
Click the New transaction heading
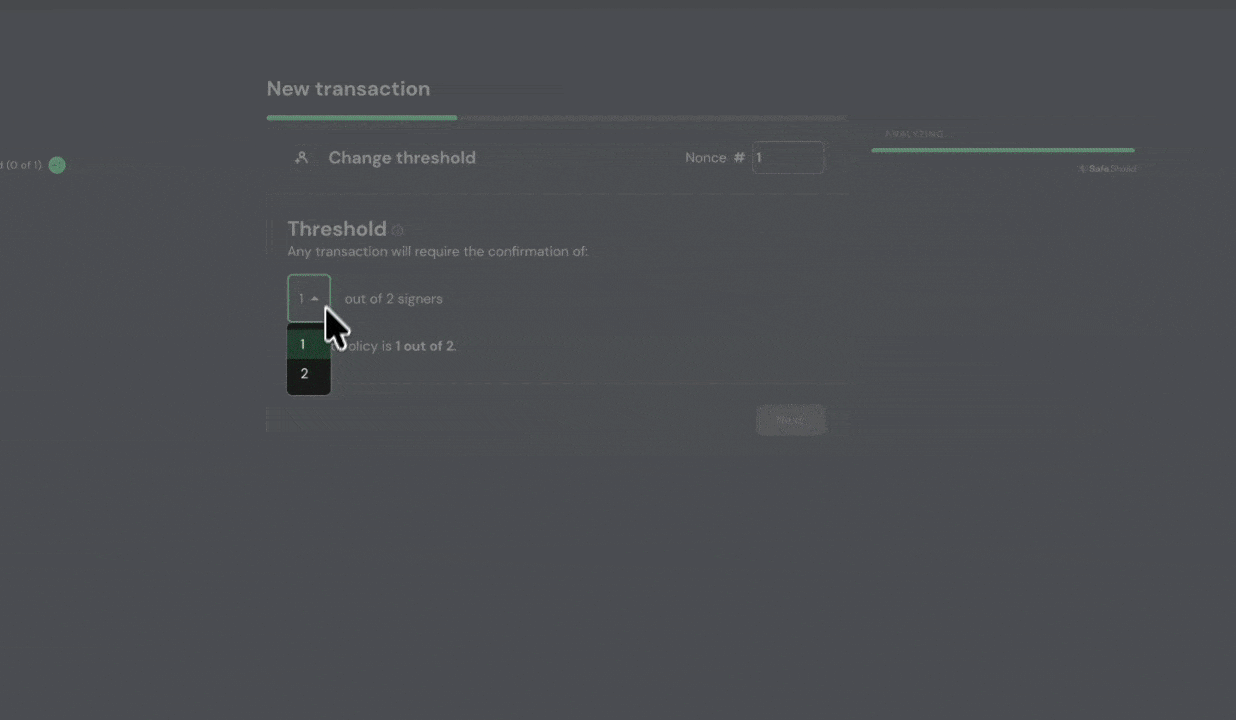click(x=348, y=88)
